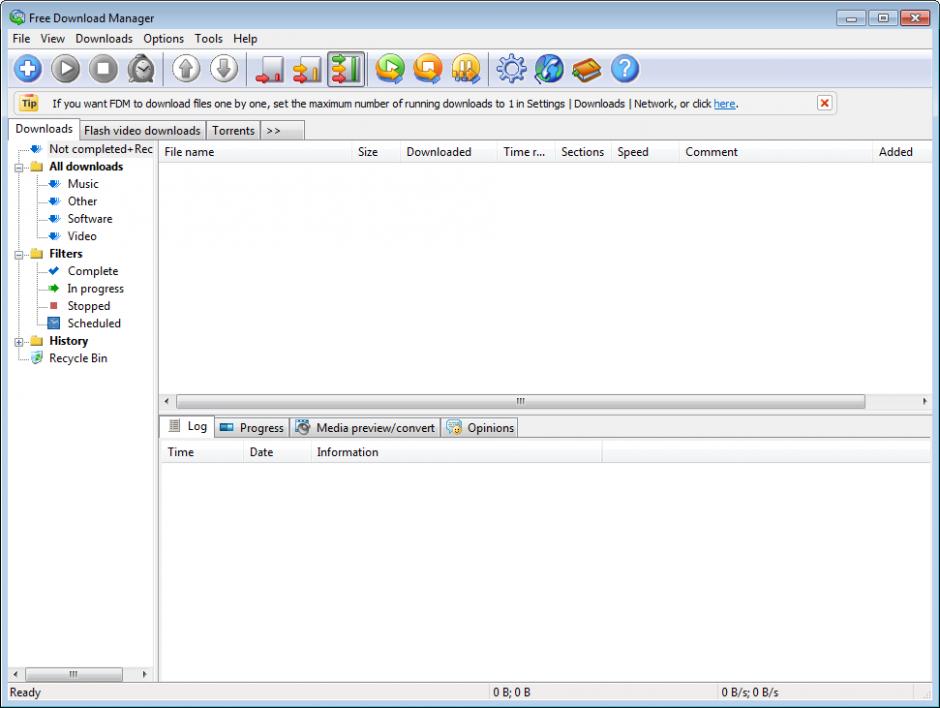Close the tip bar with red X
This screenshot has width=940, height=708.
(x=824, y=103)
